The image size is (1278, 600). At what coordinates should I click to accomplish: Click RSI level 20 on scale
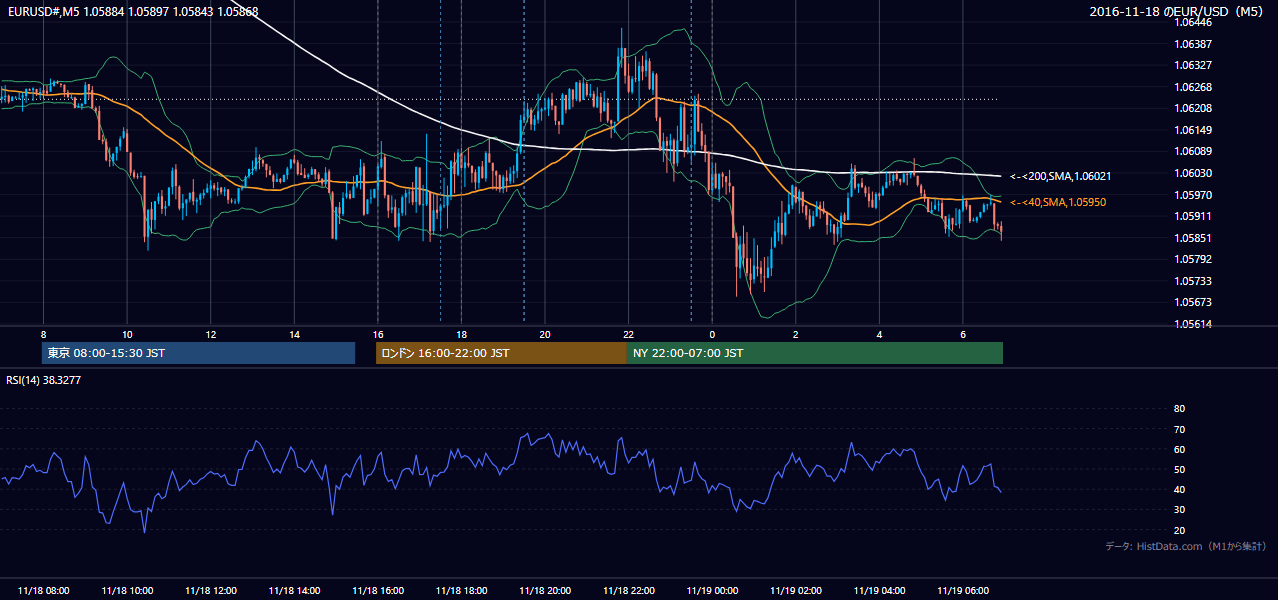[1179, 530]
